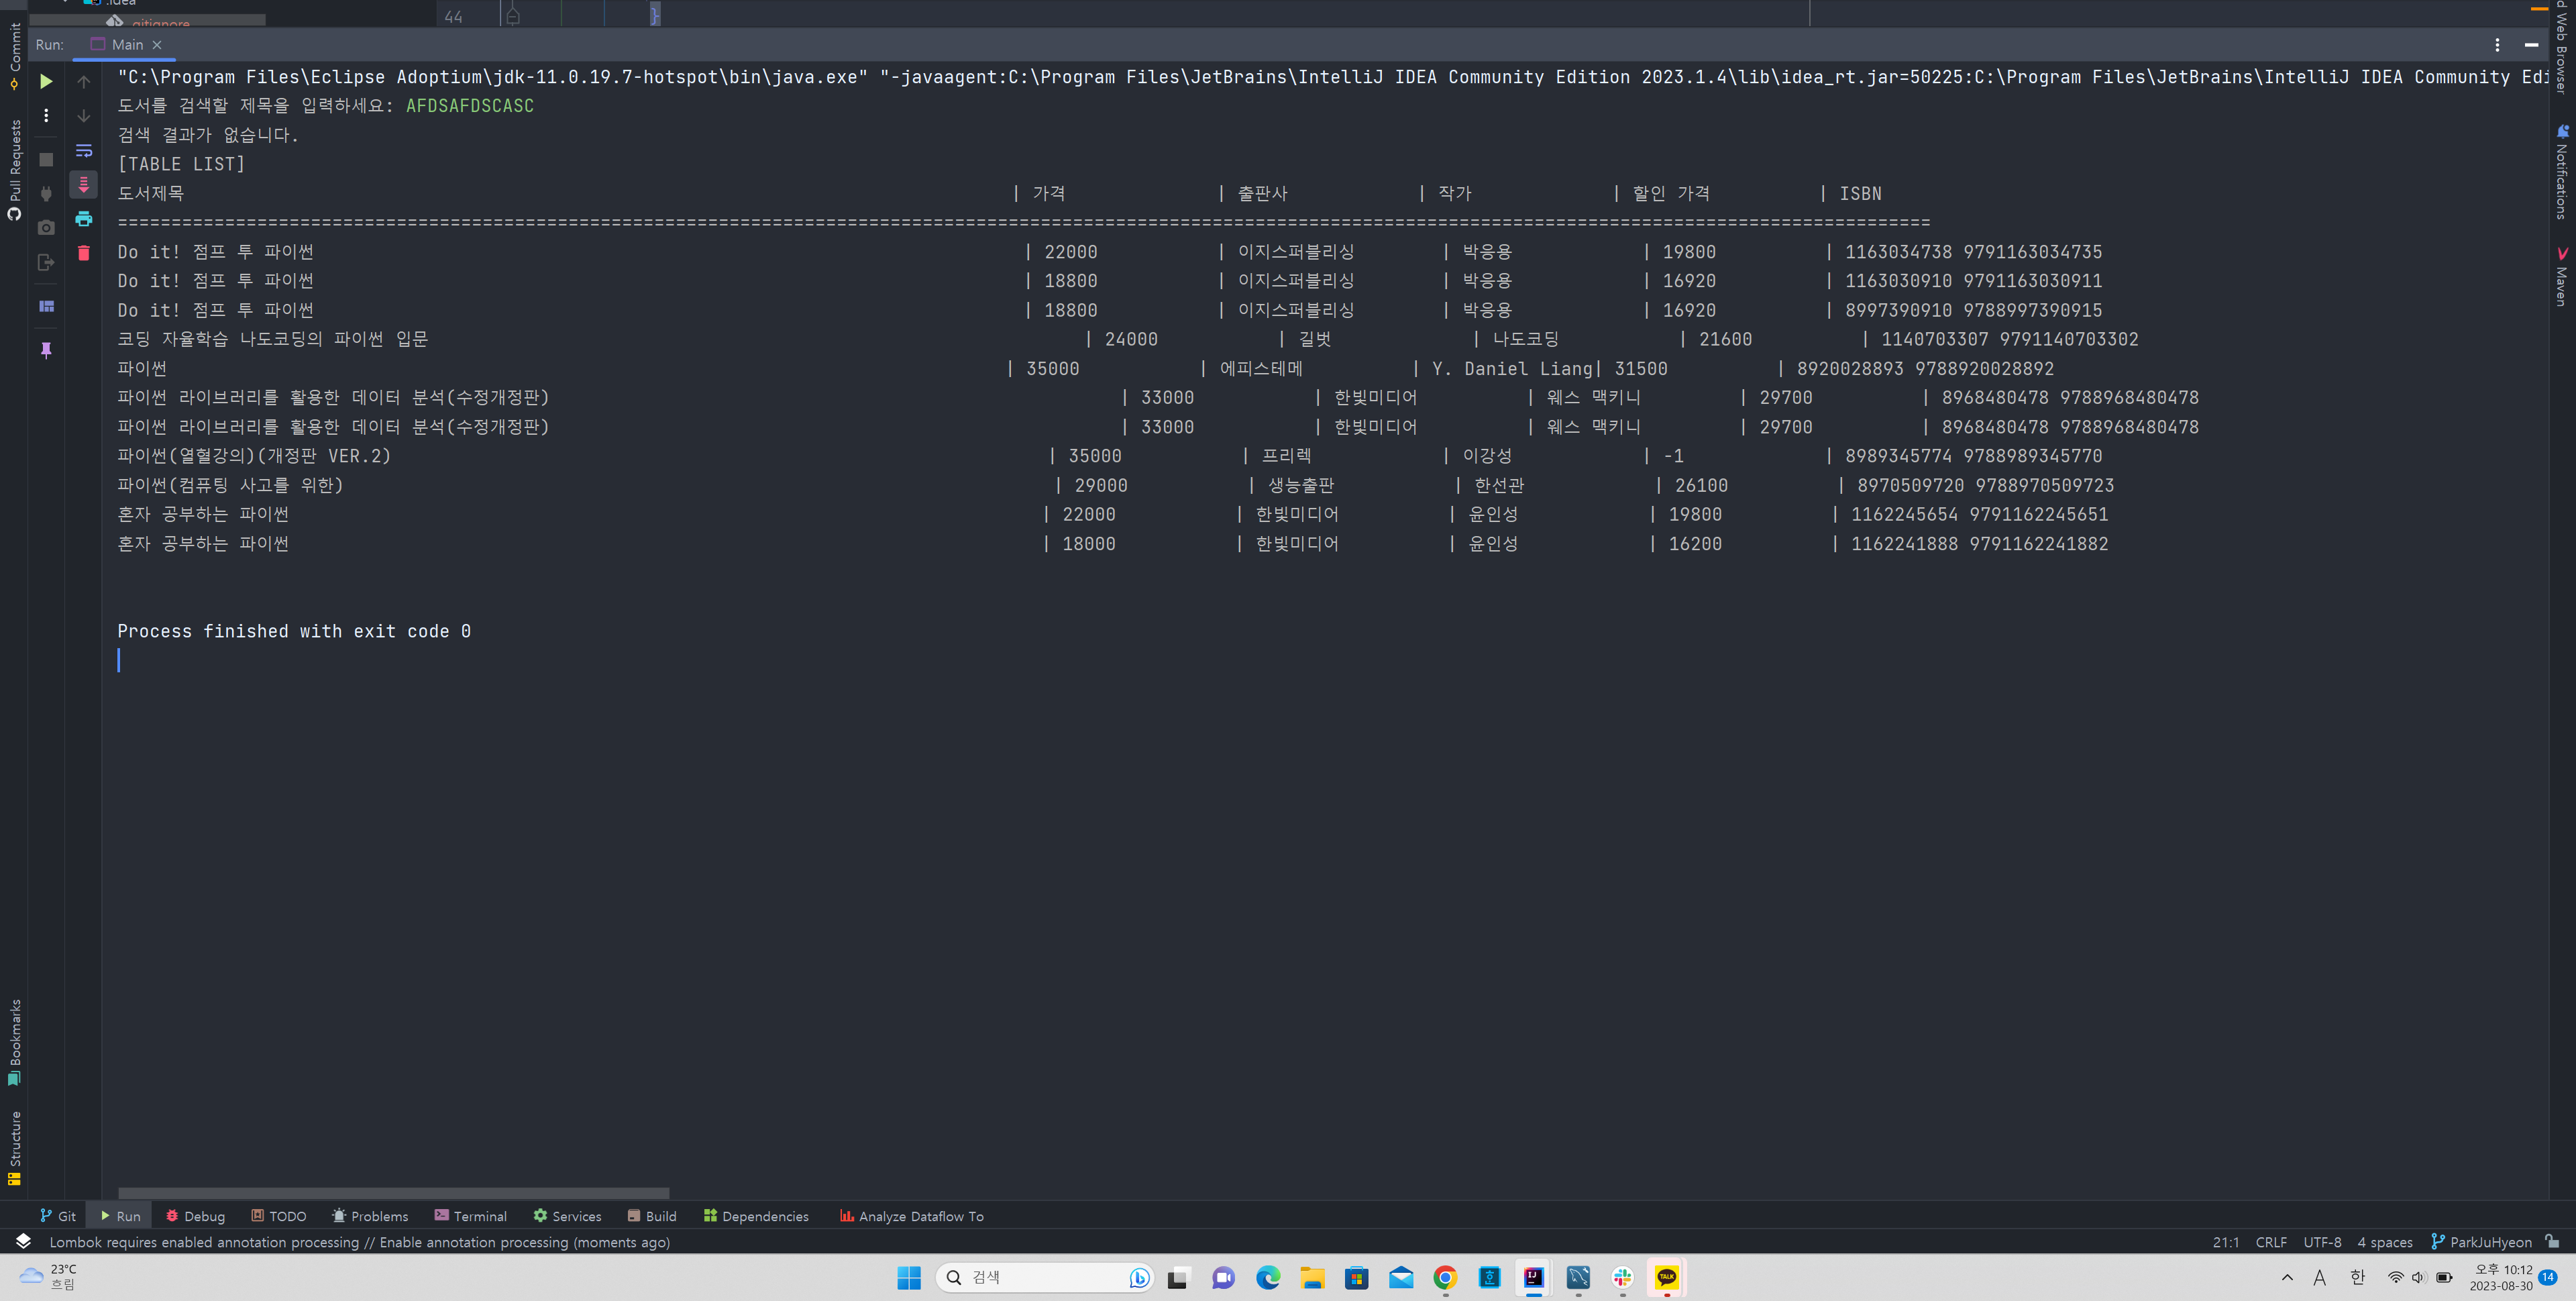The image size is (2576, 1301).
Task: Close the Main run tab
Action: pos(157,45)
